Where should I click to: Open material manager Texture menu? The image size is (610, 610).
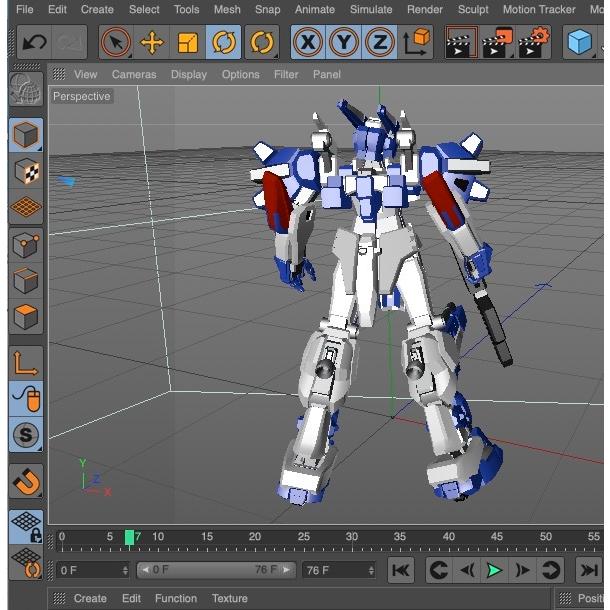tap(230, 598)
